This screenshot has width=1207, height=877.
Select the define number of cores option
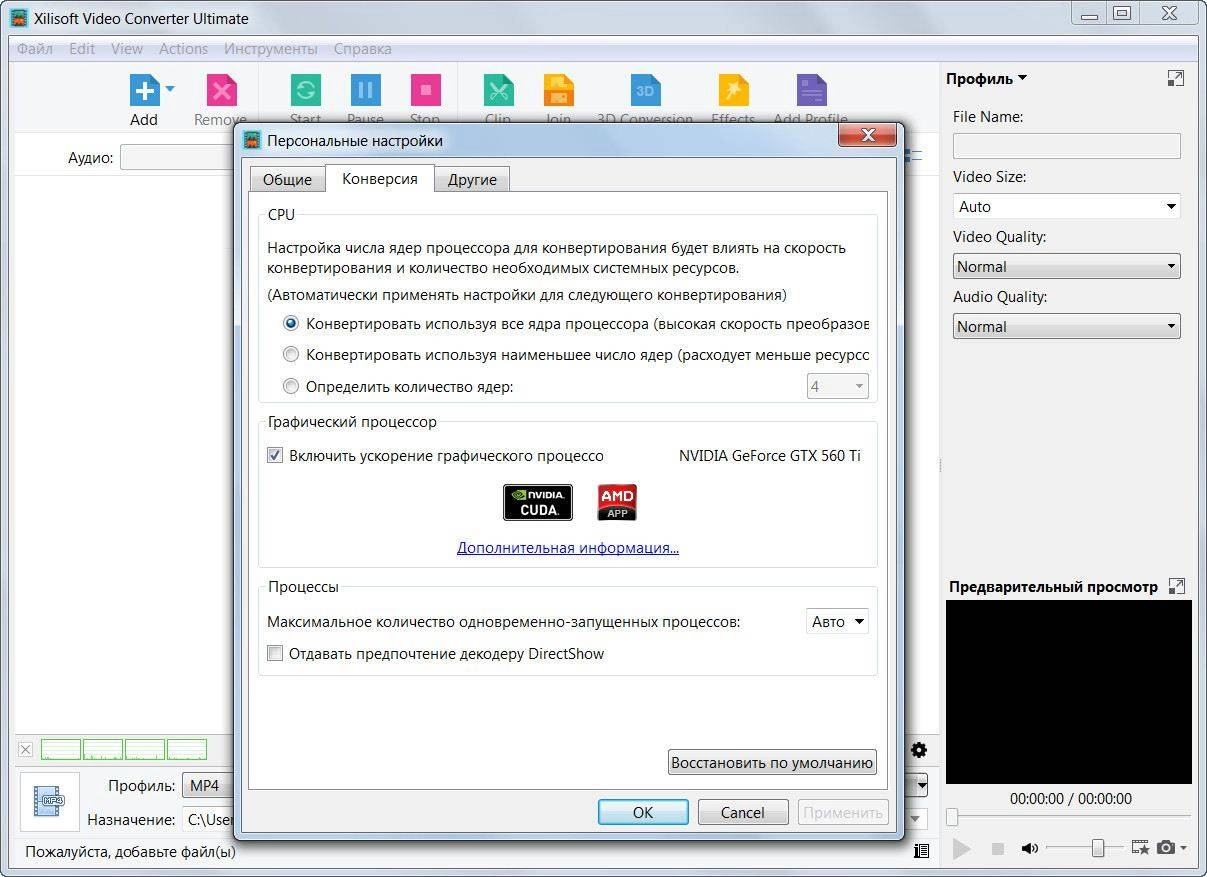291,386
